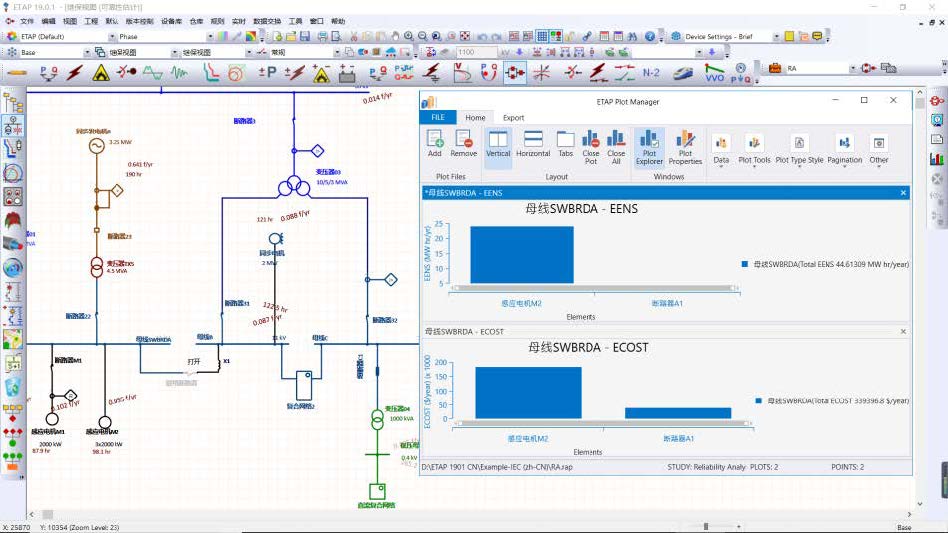Toggle Vertical layout in Plot Manager

point(498,143)
